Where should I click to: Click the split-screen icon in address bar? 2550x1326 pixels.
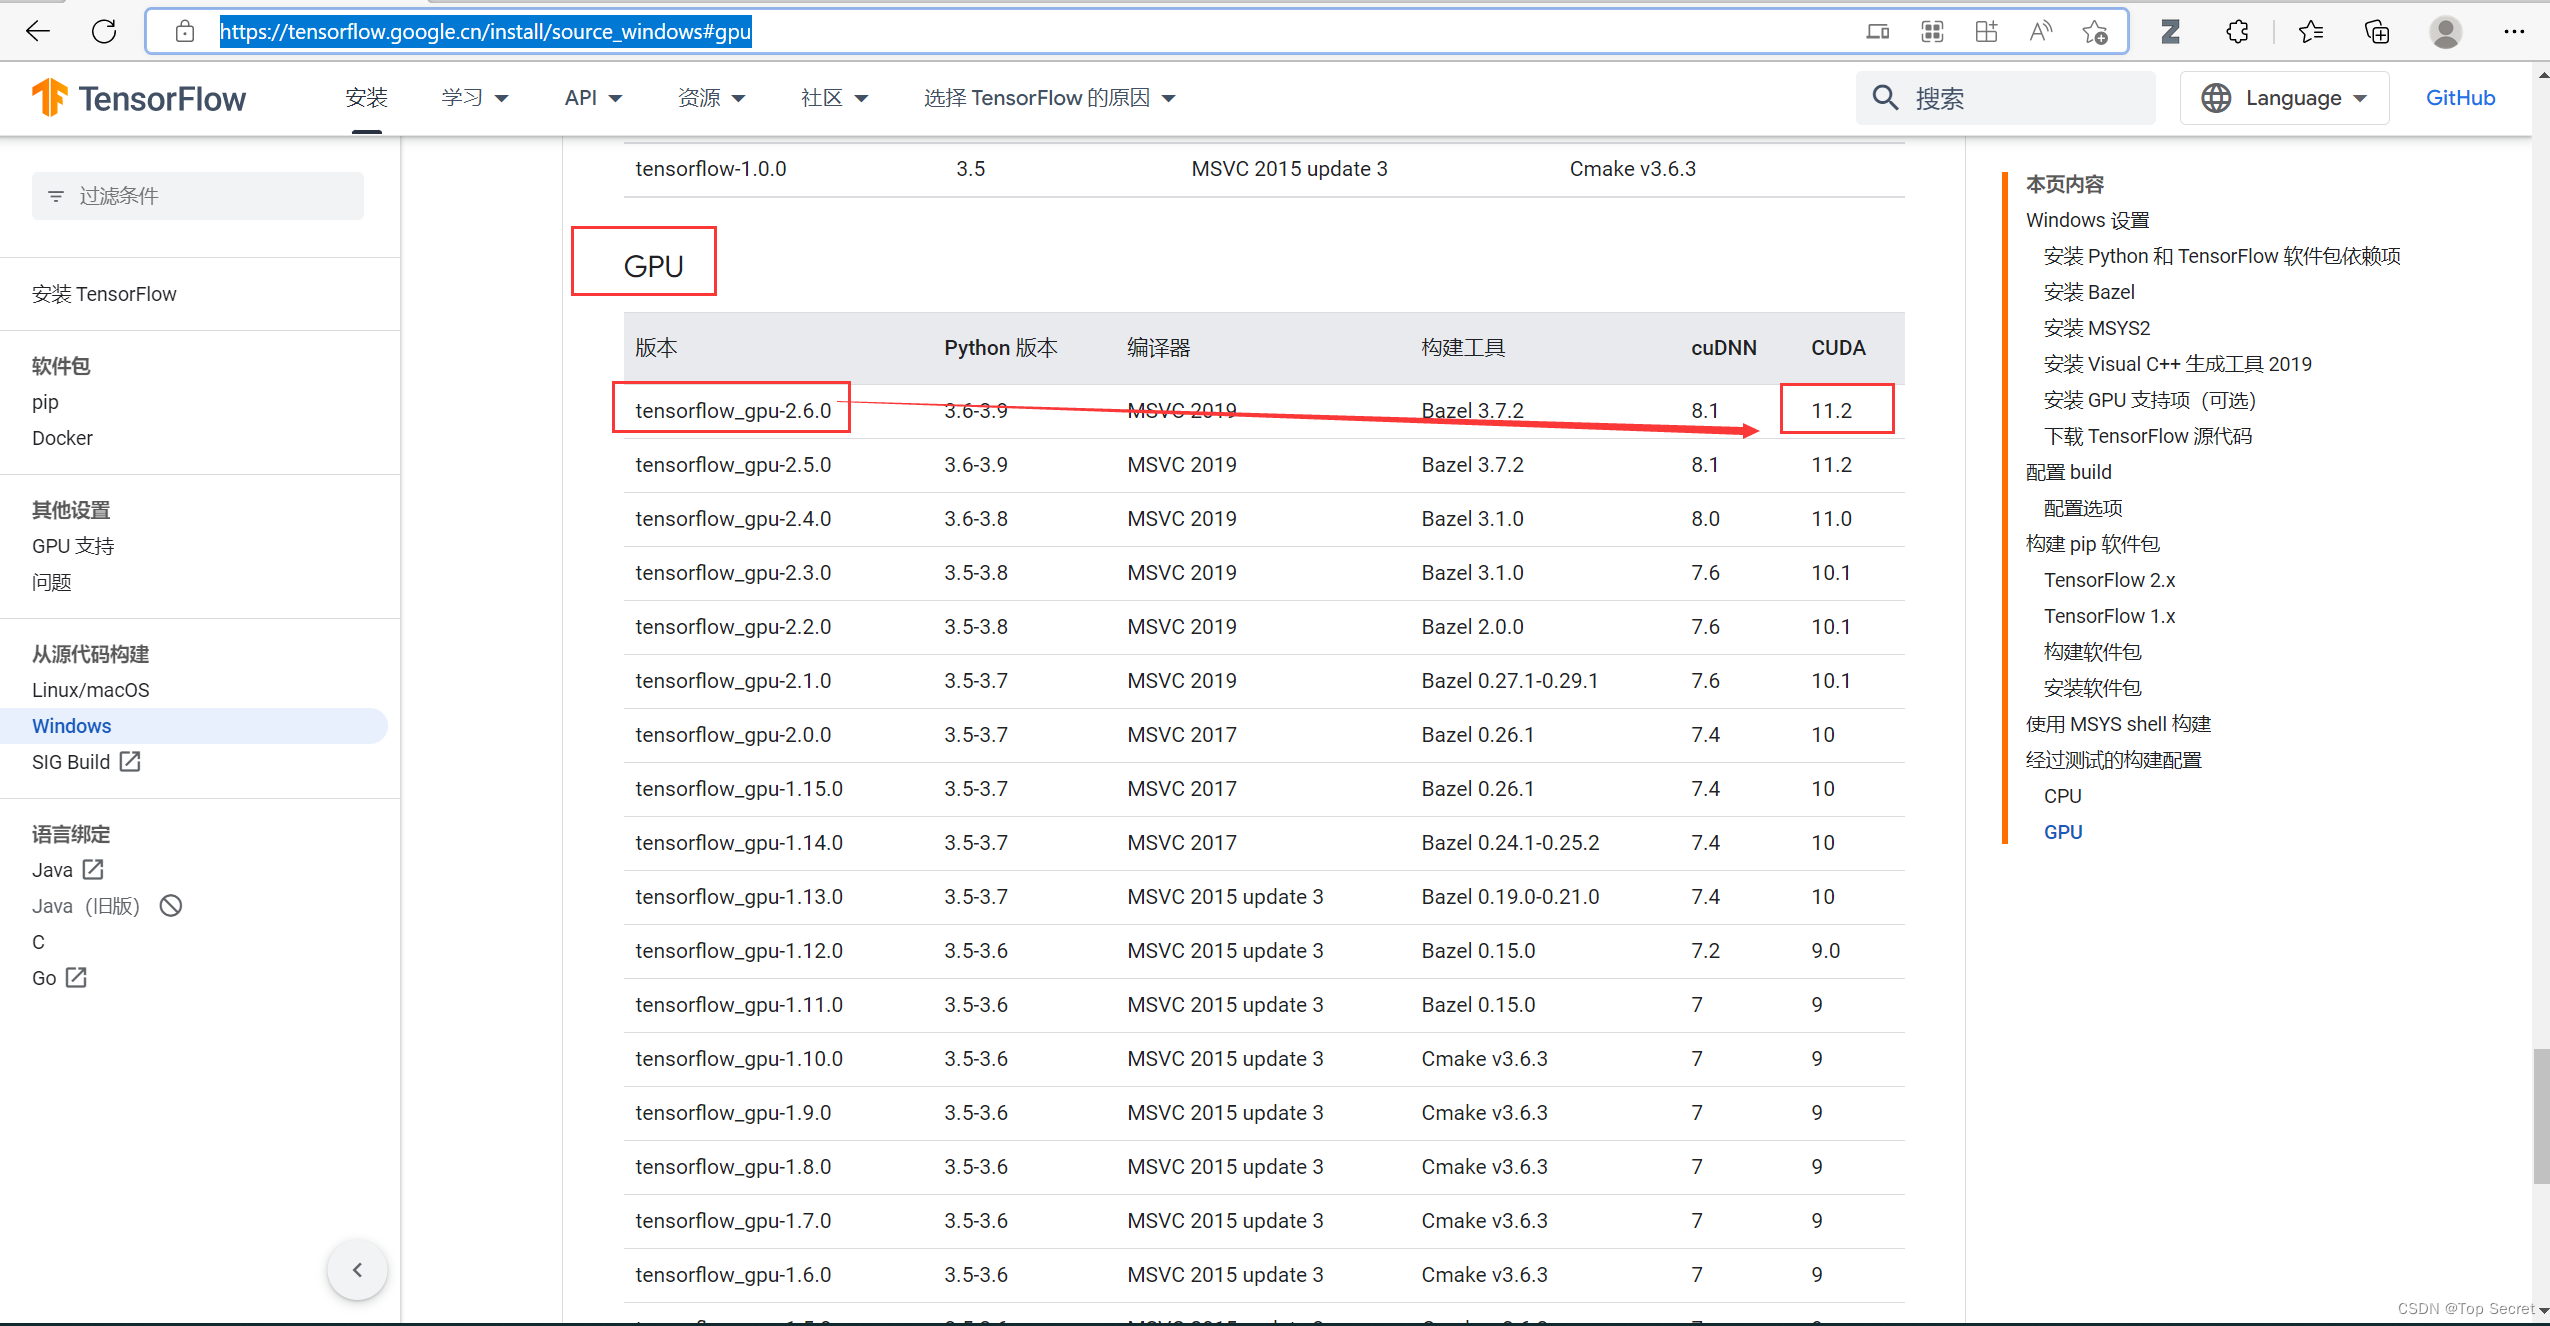(x=1986, y=32)
